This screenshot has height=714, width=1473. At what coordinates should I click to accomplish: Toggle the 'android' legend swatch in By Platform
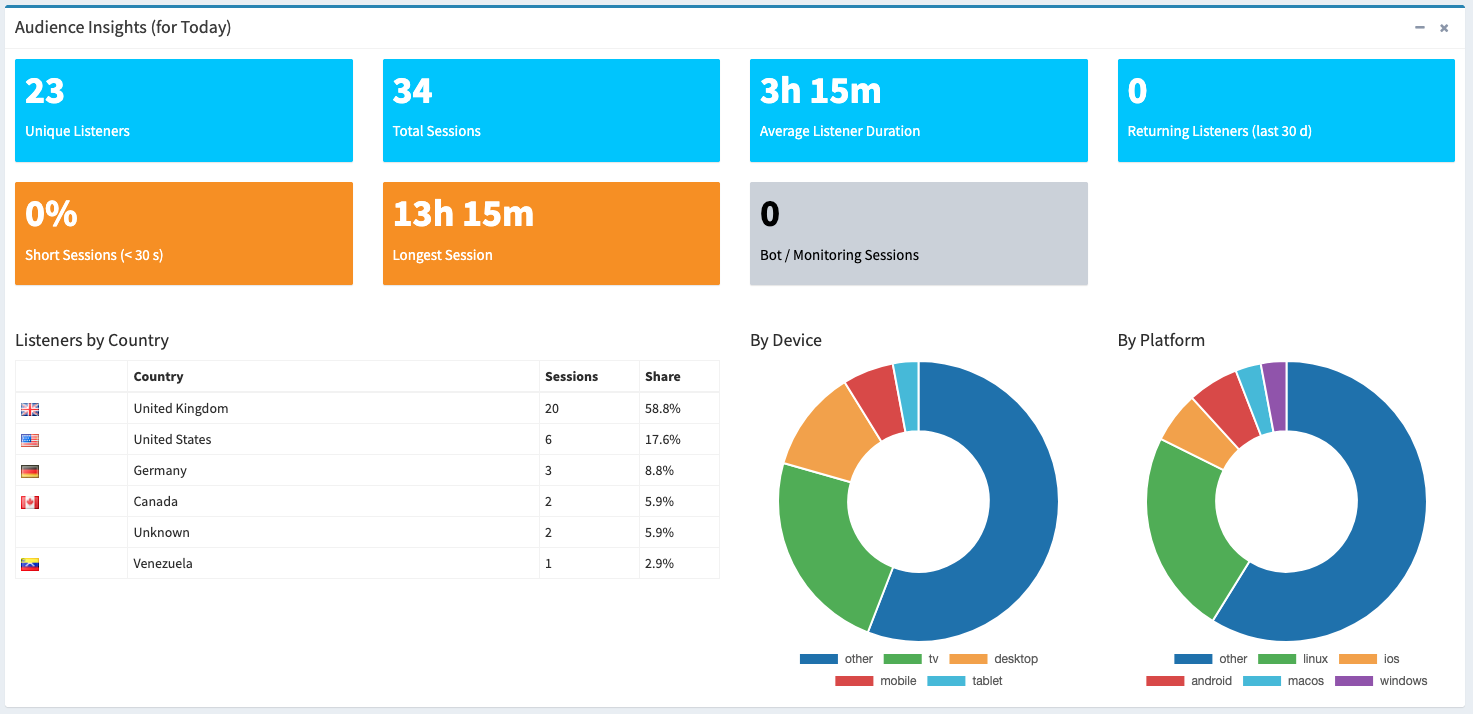1165,681
